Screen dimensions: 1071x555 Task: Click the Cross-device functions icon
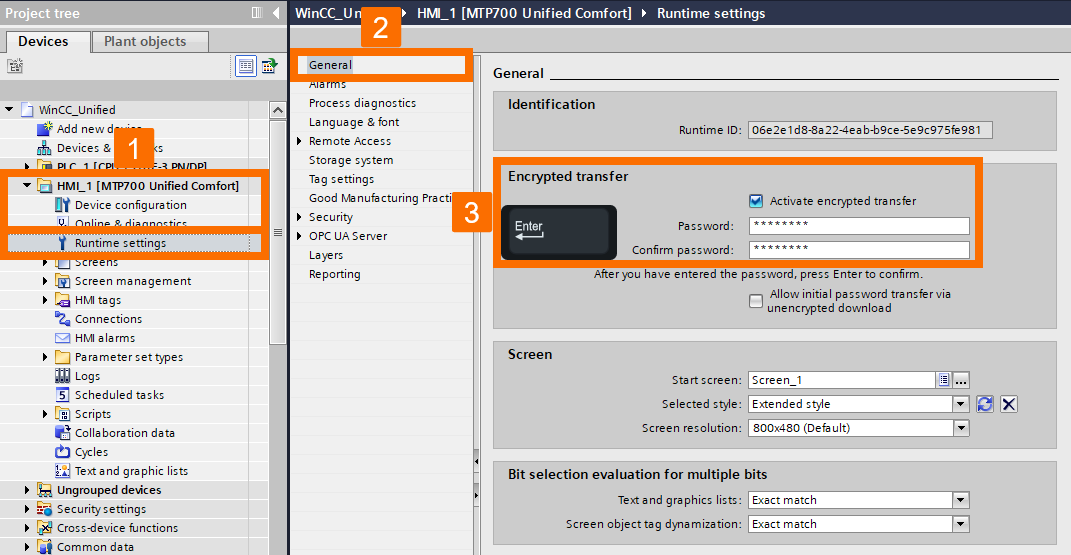pyautogui.click(x=44, y=528)
